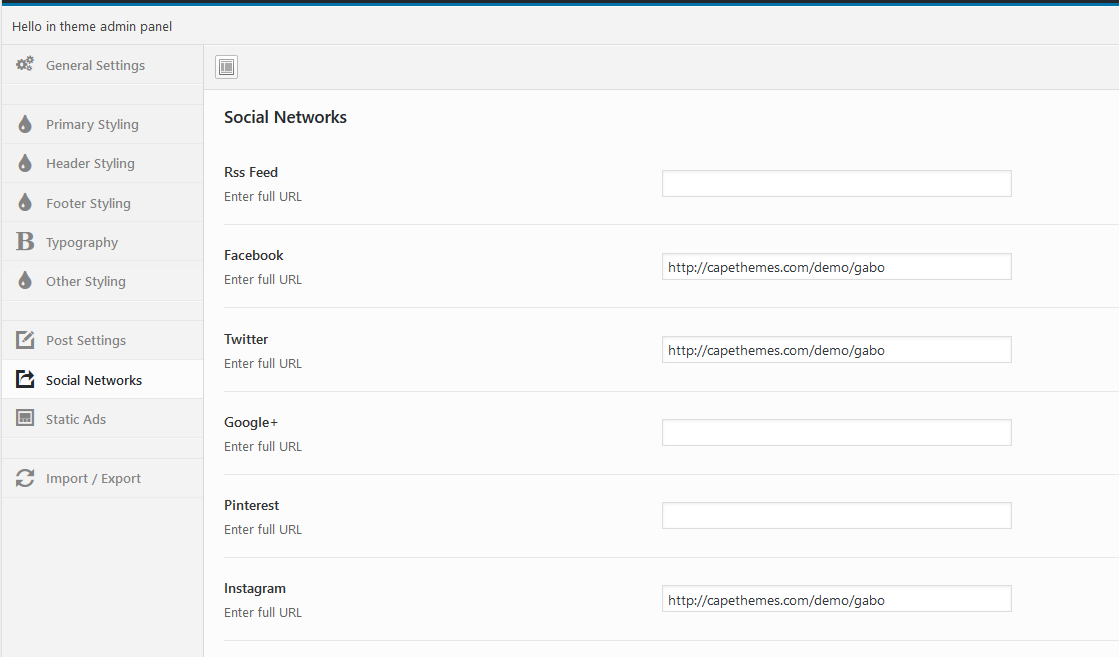Image resolution: width=1119 pixels, height=657 pixels.
Task: Click the Import / Export arrows icon
Action: pos(25,479)
